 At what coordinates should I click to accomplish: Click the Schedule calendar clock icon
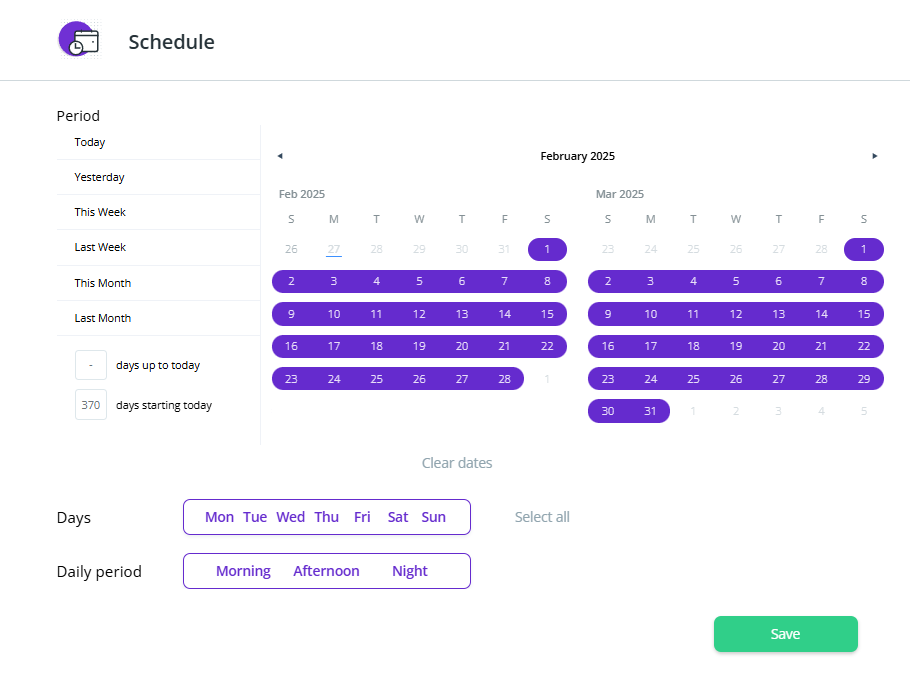79,41
